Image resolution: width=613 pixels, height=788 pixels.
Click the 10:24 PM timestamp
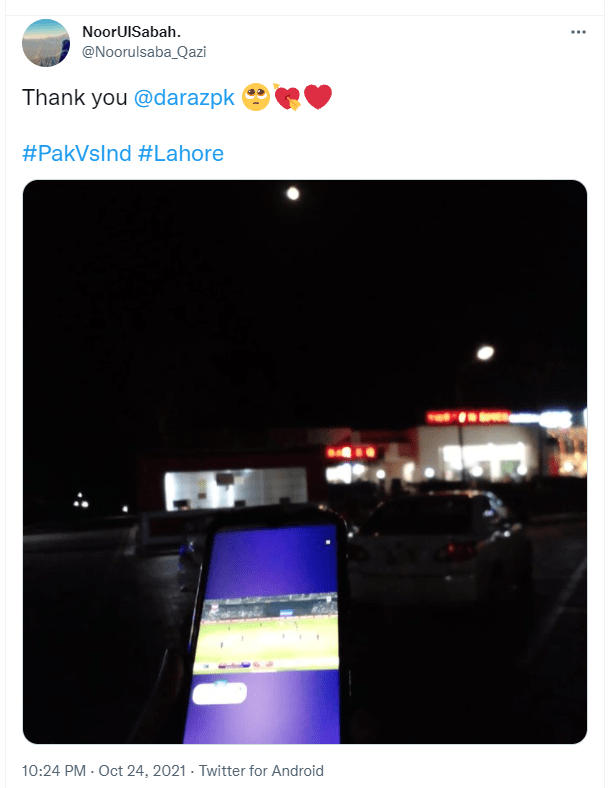pyautogui.click(x=54, y=770)
